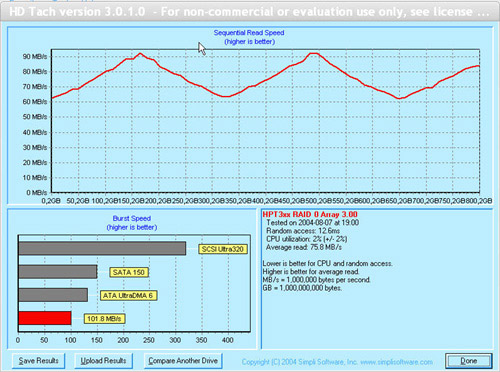This screenshot has width=500, height=372.
Task: Click the gray SCSI Ultra320 bar
Action: point(102,248)
